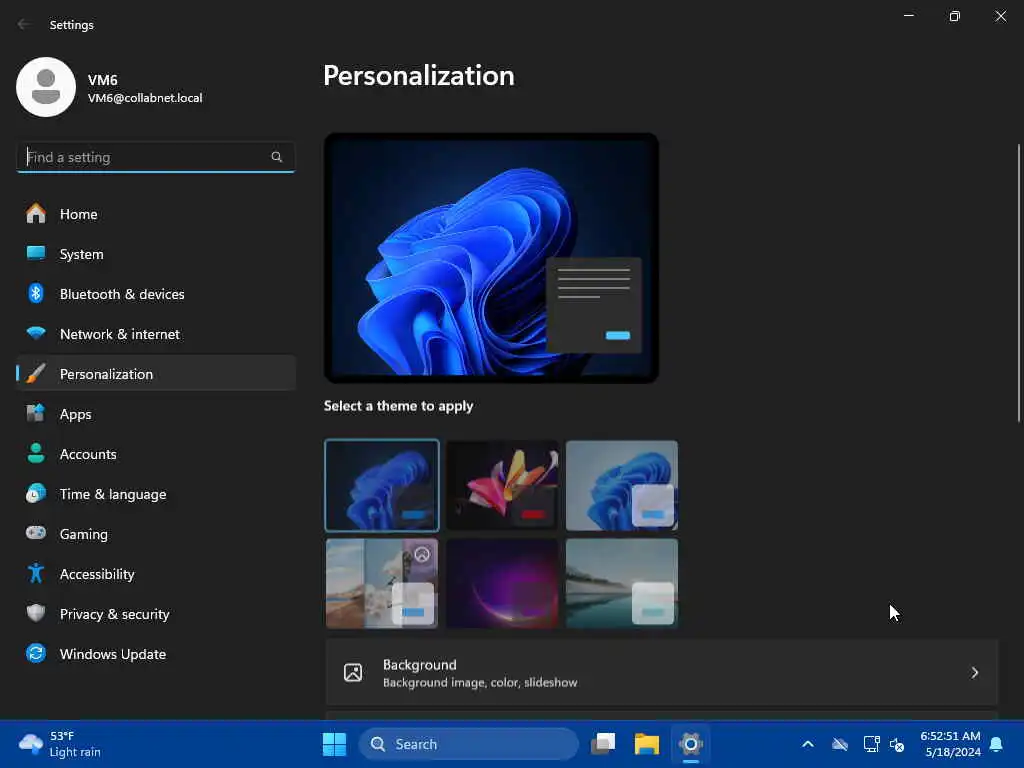This screenshot has width=1024, height=768.
Task: Open File Explorer from the taskbar
Action: (647, 744)
